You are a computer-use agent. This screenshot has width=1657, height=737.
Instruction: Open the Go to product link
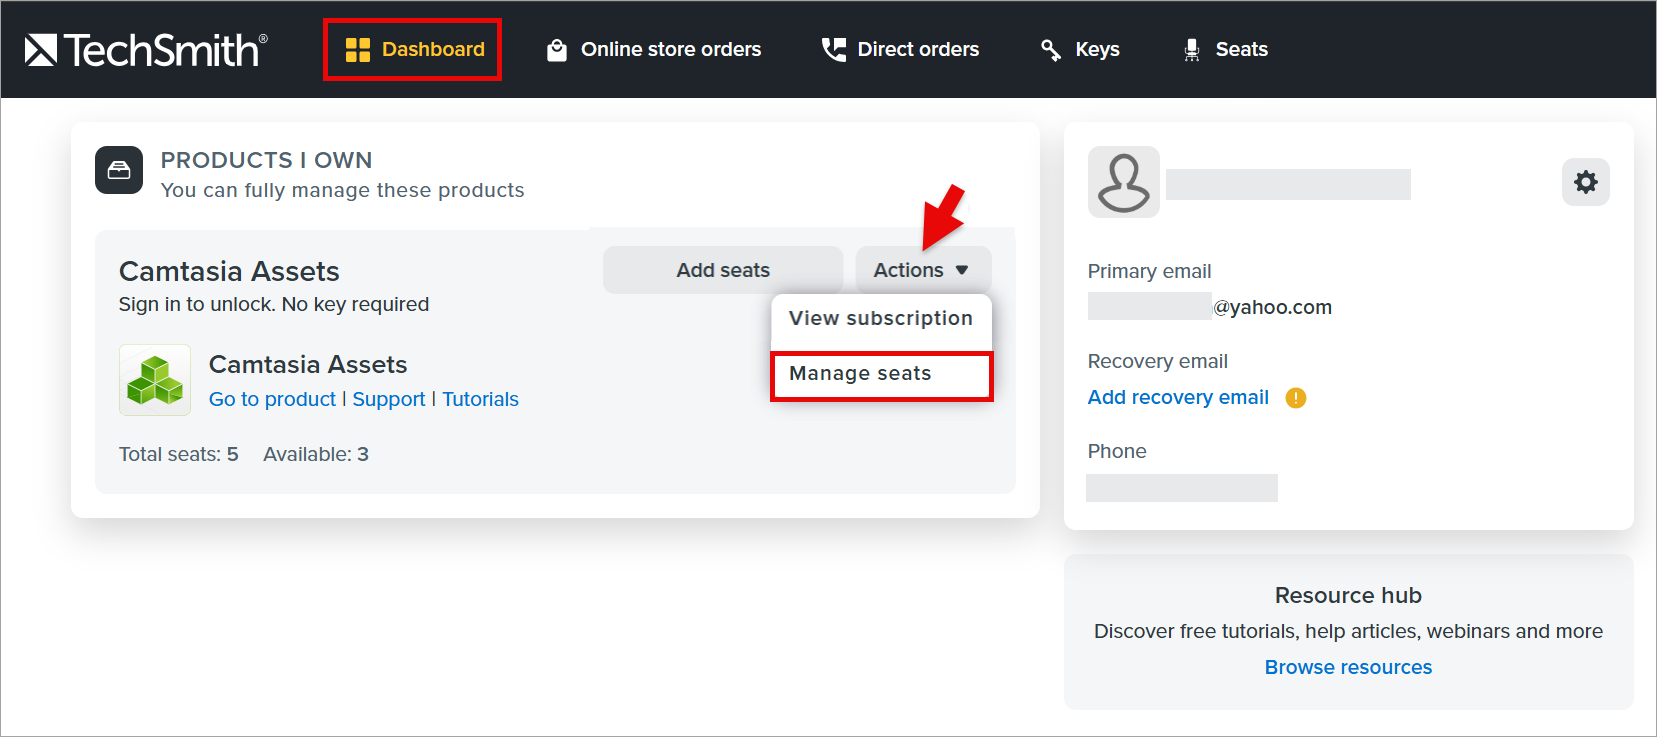pos(272,399)
